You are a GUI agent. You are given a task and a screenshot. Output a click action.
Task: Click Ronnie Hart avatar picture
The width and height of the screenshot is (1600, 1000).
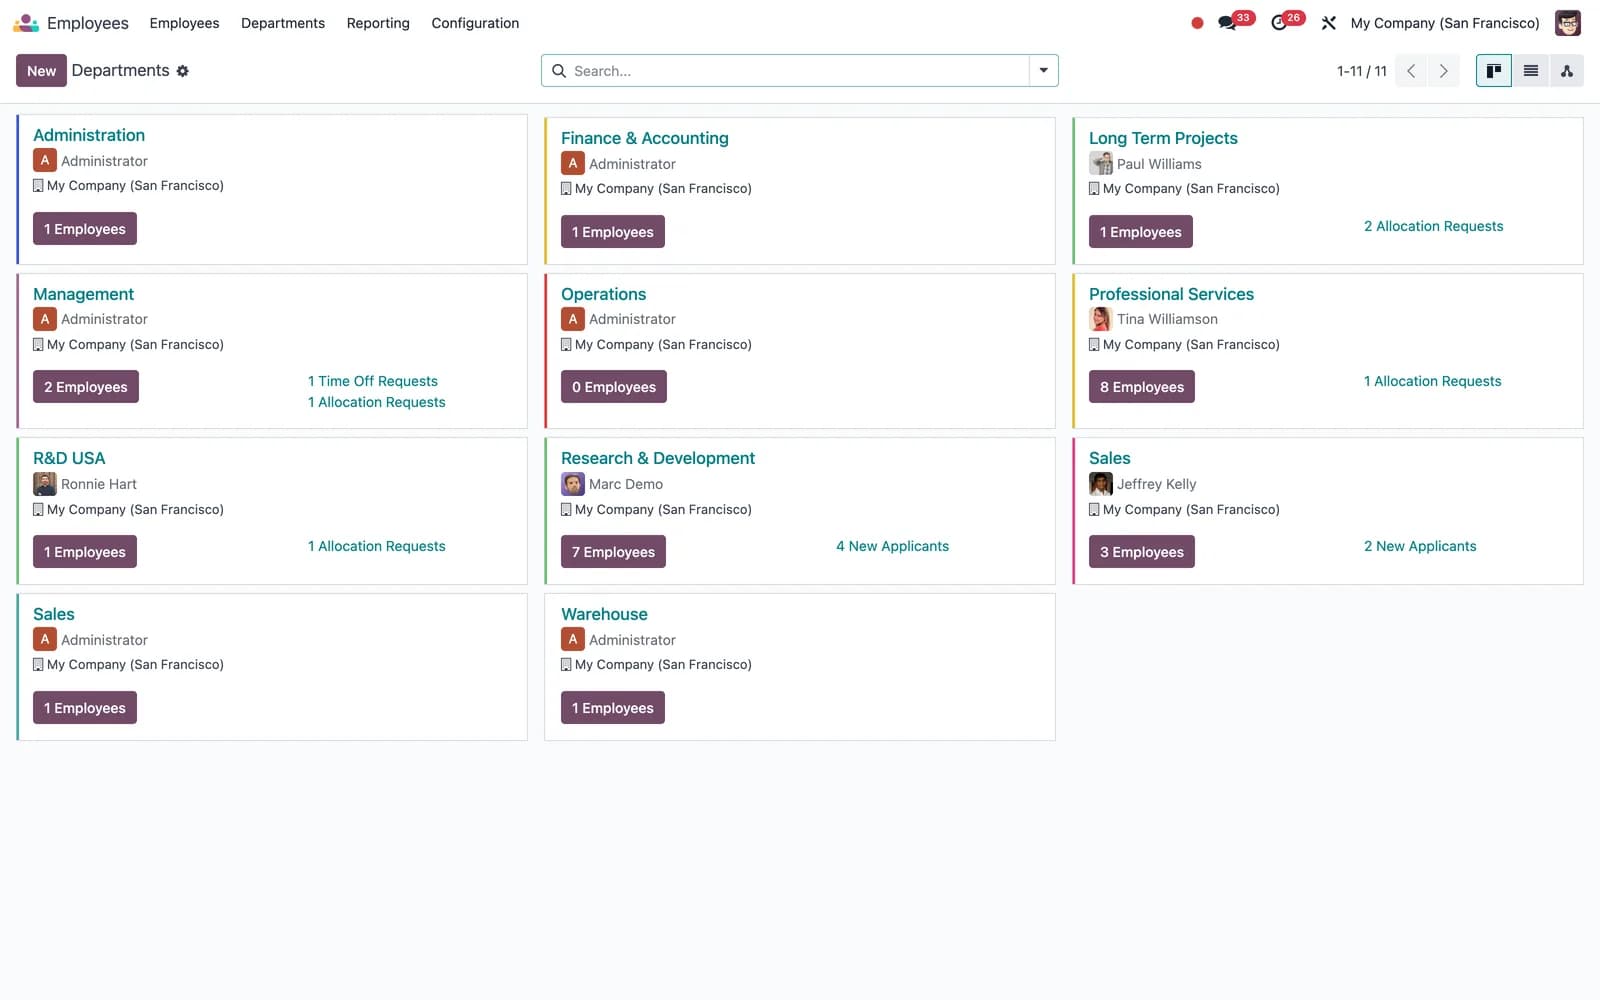point(45,484)
